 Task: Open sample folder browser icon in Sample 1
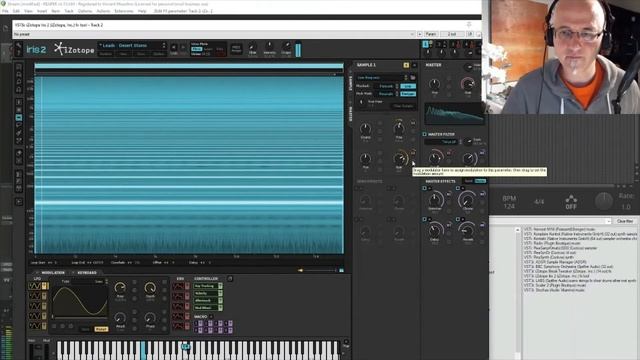(413, 78)
